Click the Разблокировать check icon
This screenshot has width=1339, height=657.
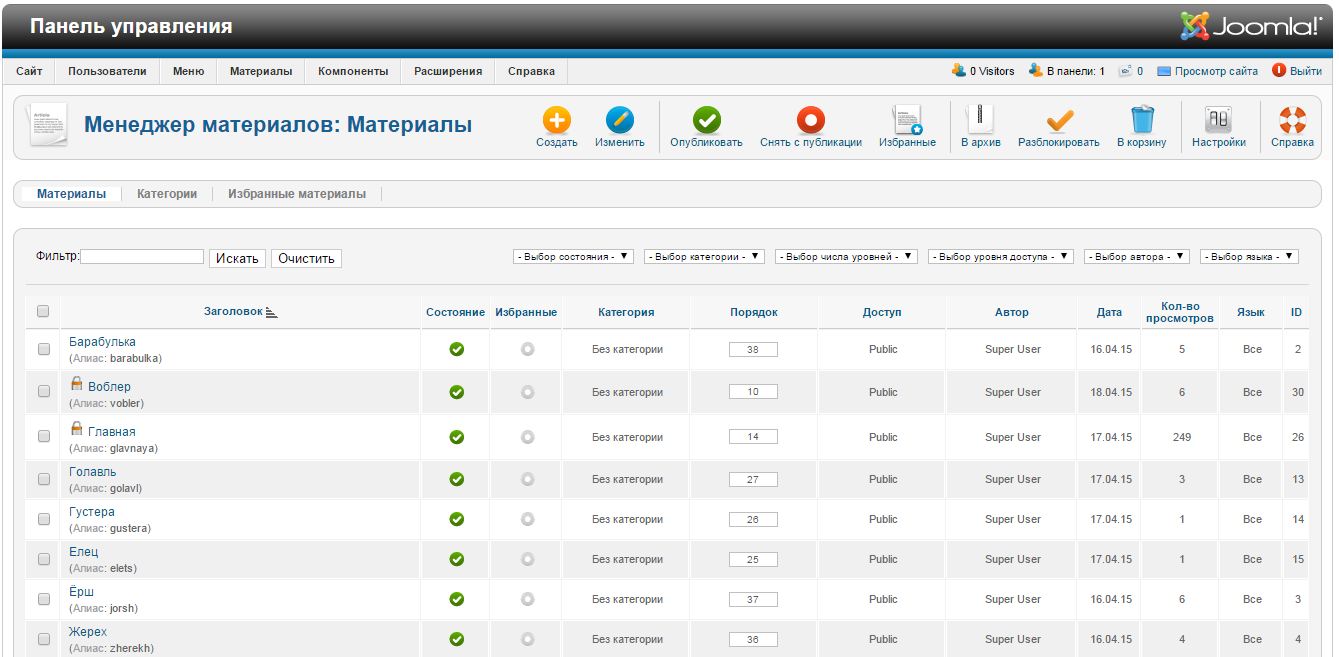pyautogui.click(x=1058, y=121)
